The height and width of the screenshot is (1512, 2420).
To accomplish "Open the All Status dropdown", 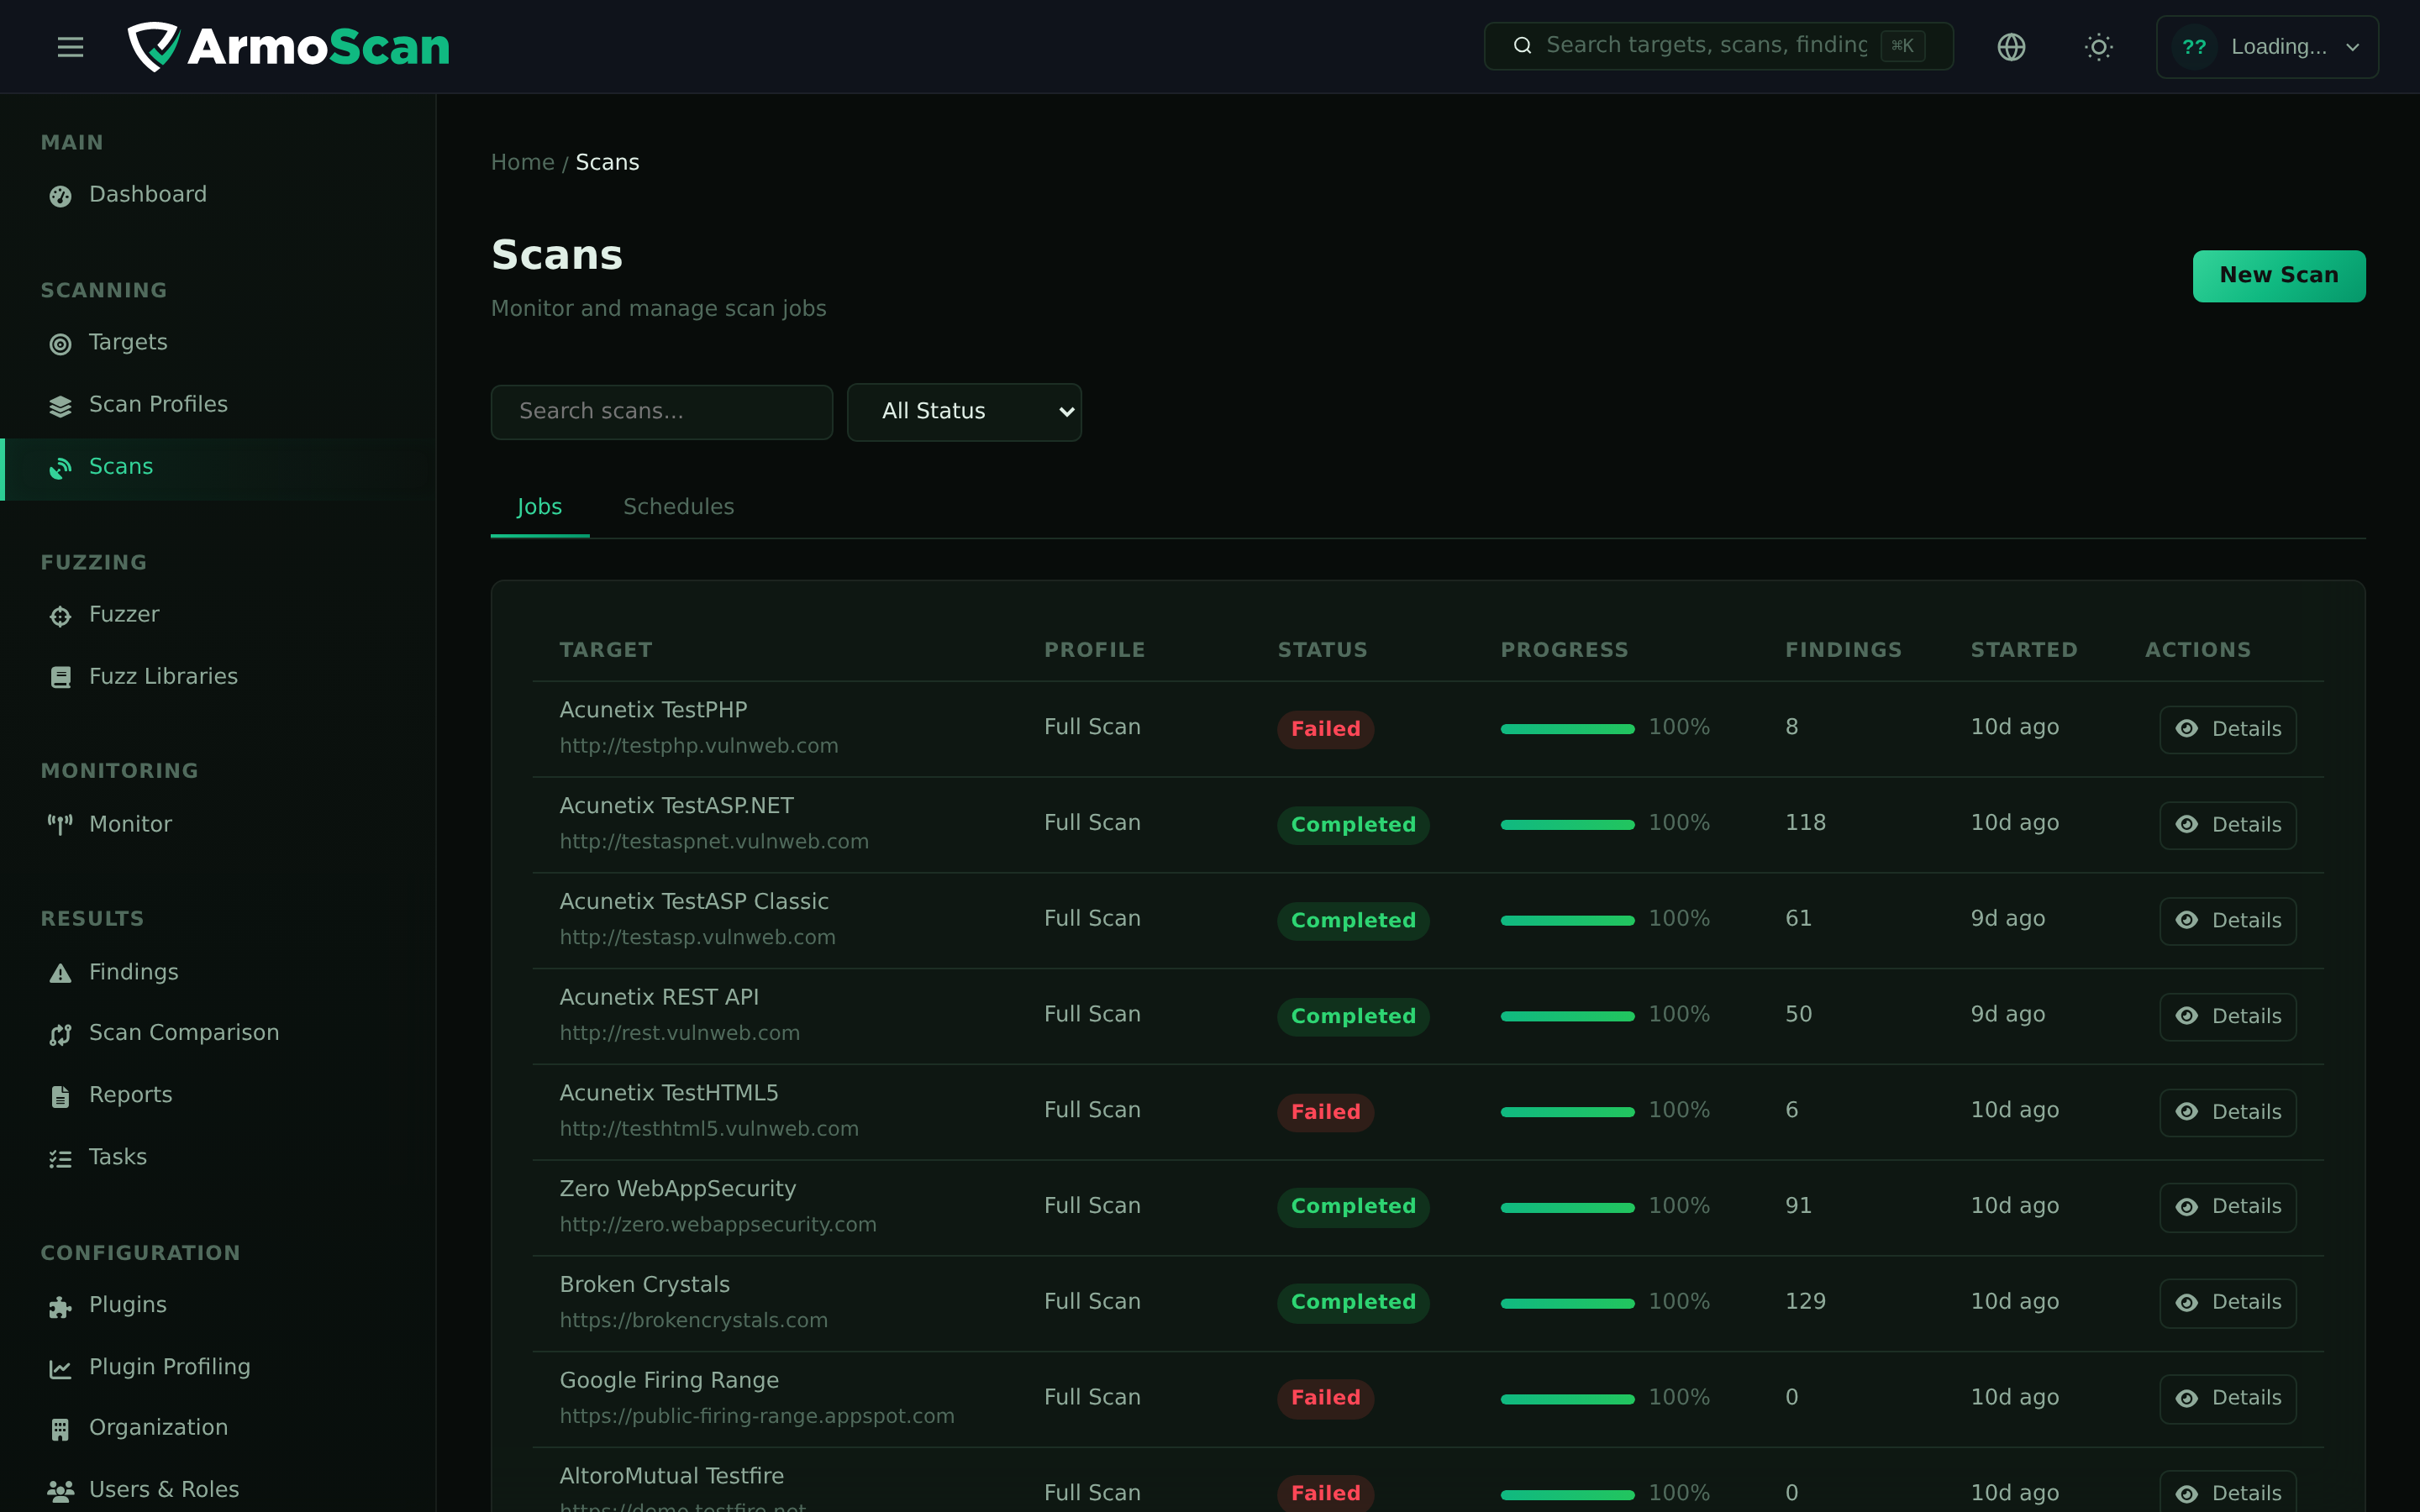I will tap(964, 412).
